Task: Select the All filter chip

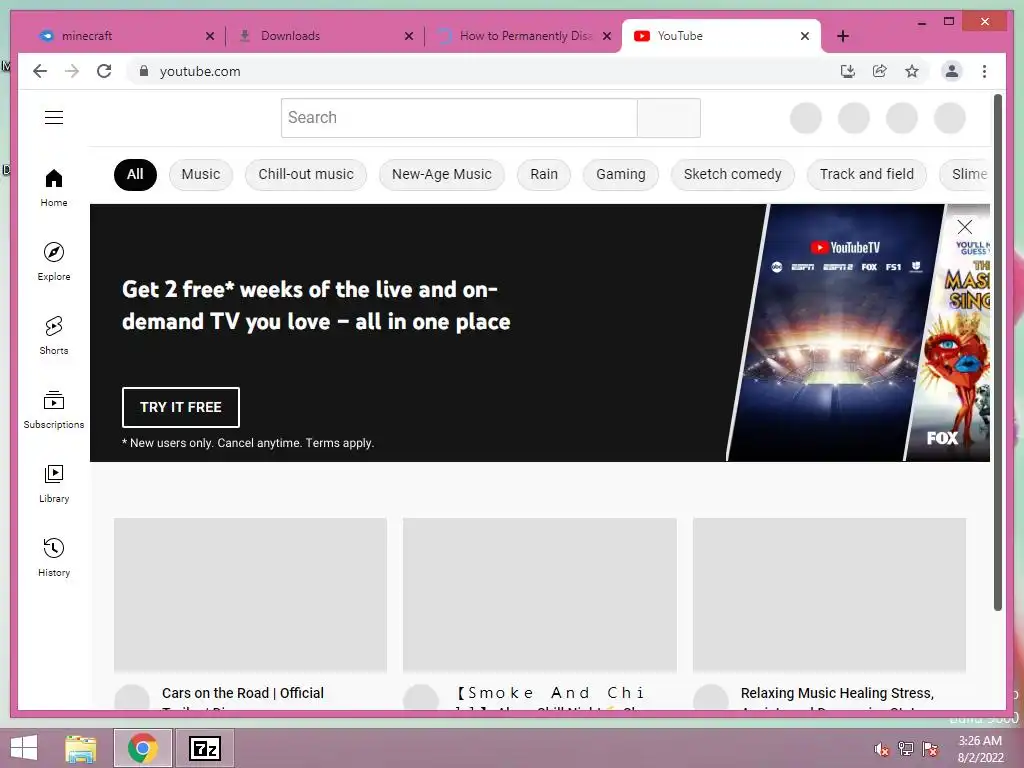Action: coord(135,174)
